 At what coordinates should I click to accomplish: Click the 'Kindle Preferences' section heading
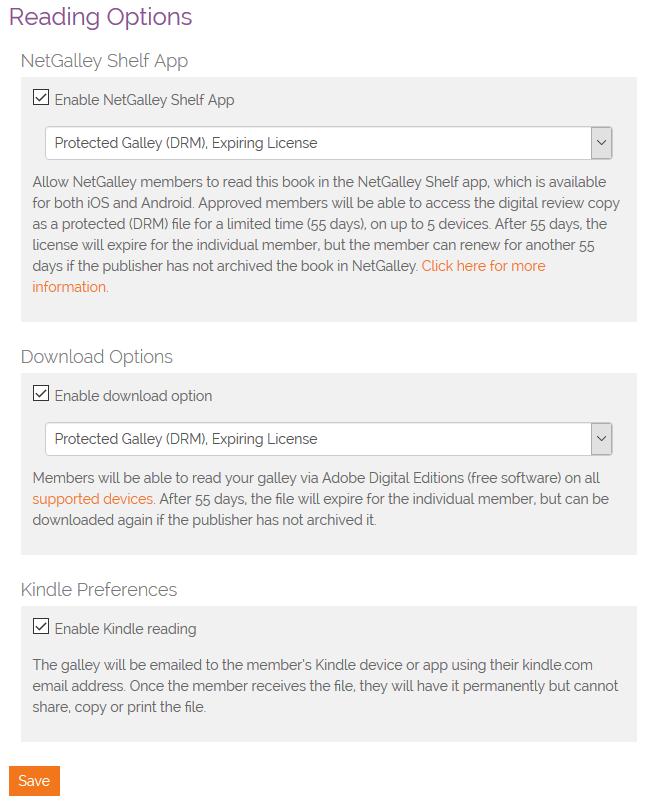pos(99,589)
